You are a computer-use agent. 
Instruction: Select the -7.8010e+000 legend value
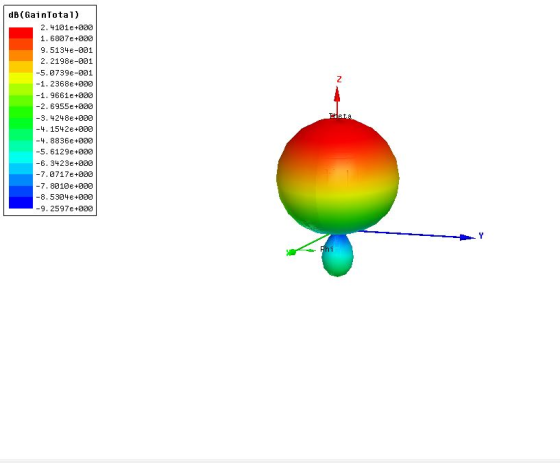click(65, 186)
